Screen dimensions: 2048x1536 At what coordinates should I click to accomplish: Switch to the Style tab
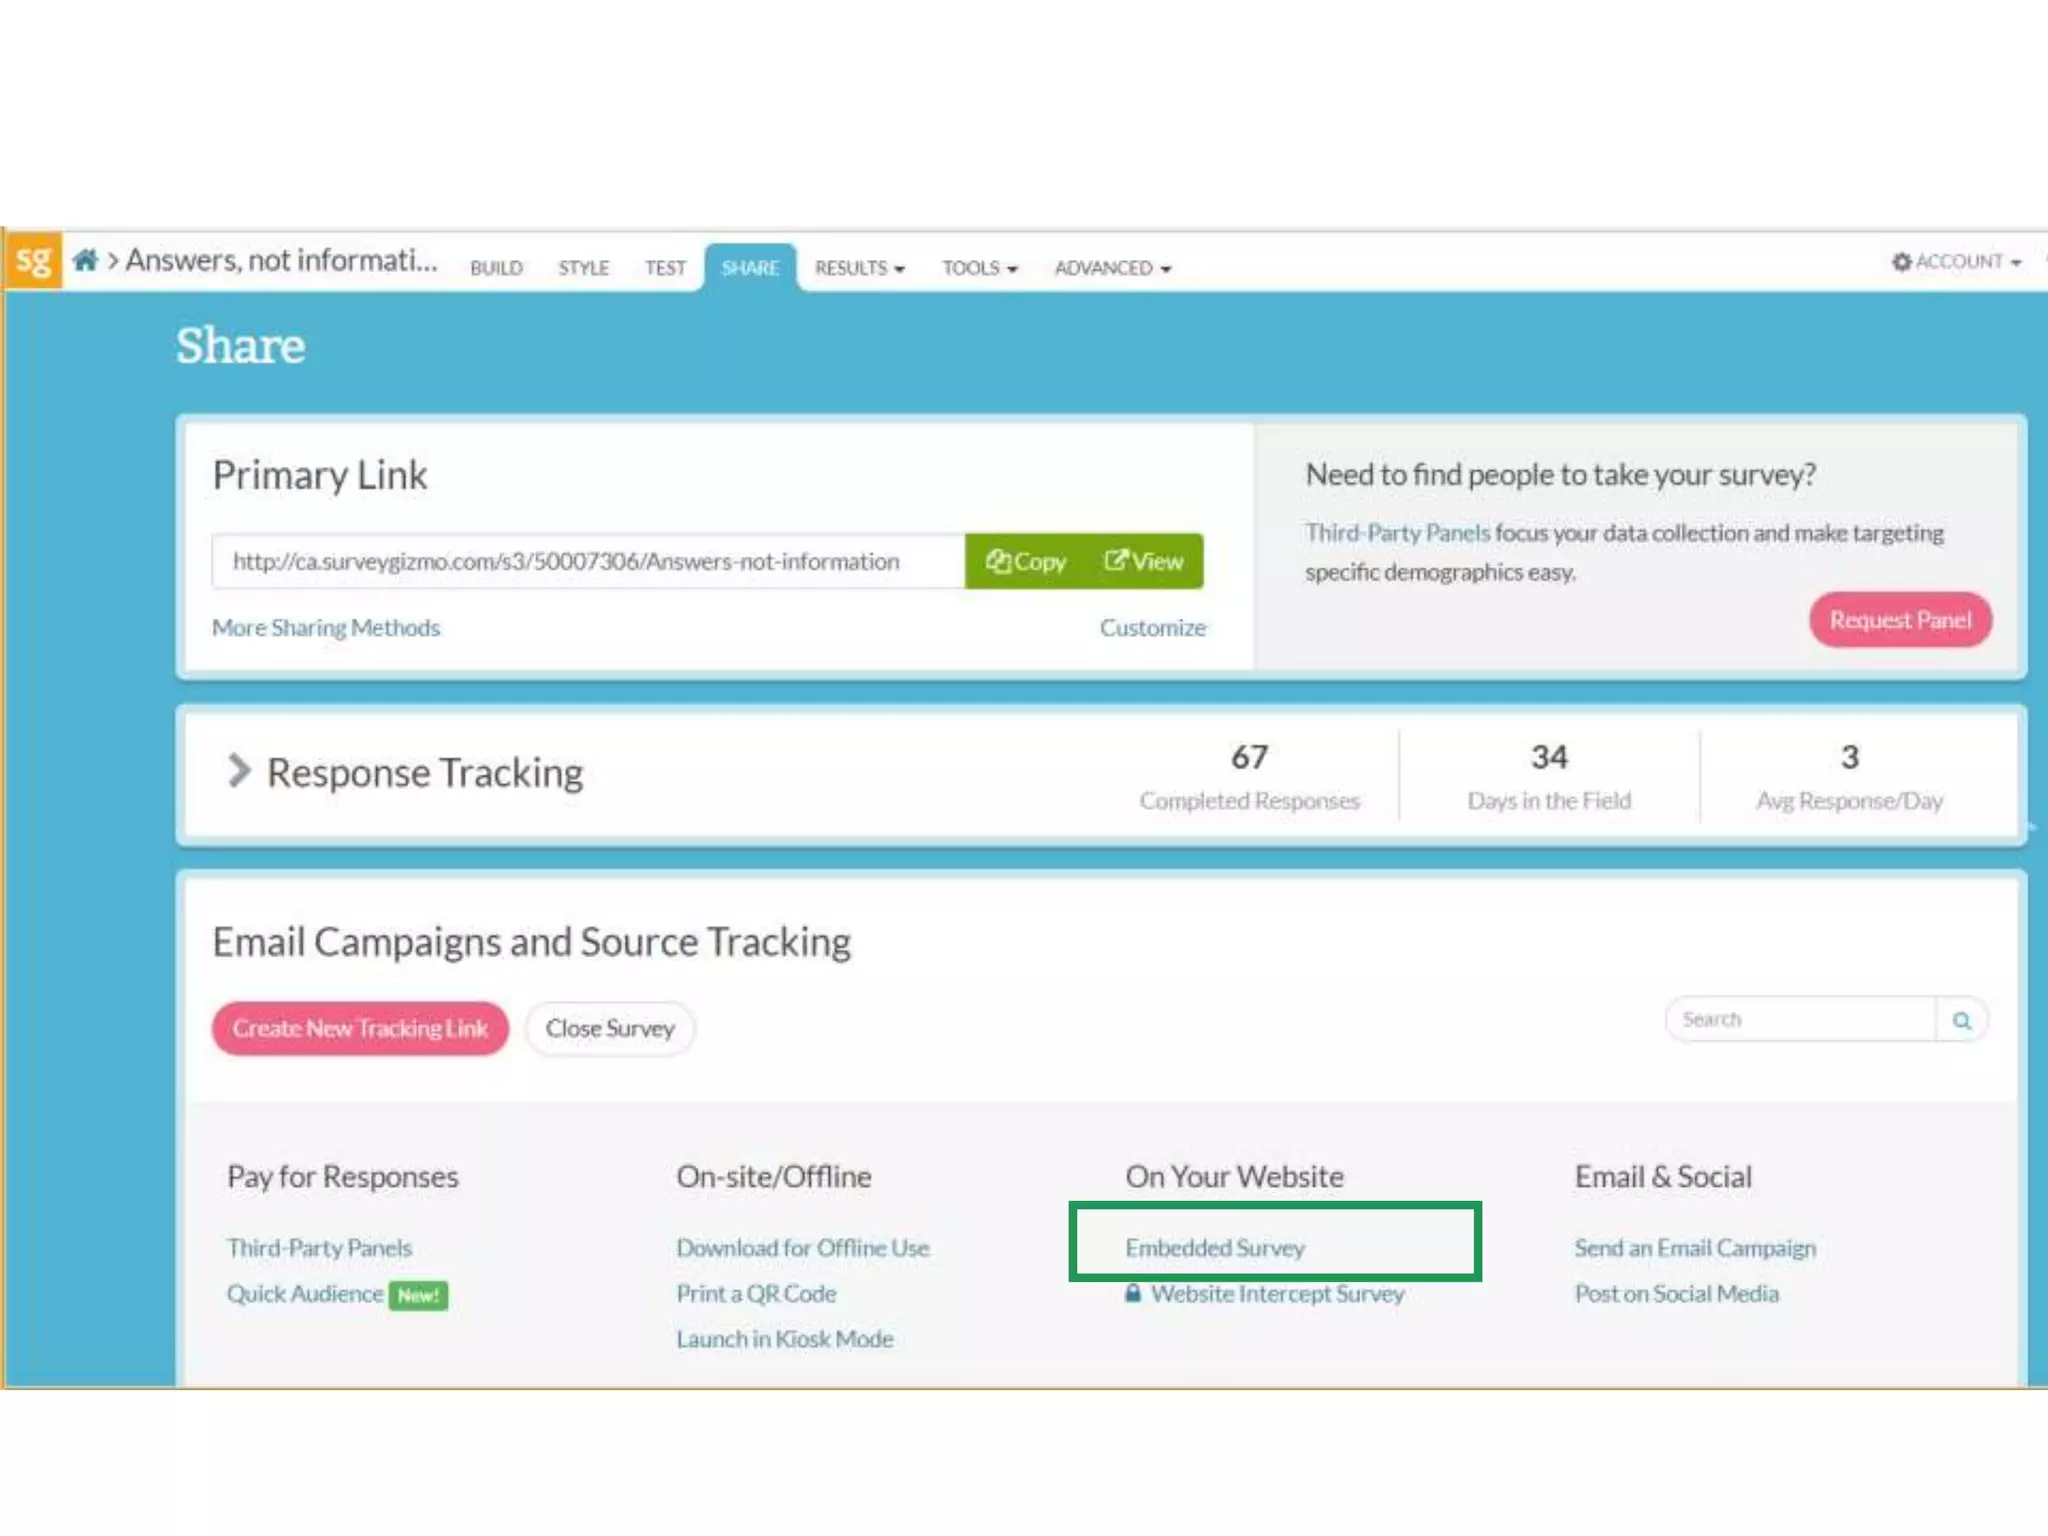click(x=583, y=268)
